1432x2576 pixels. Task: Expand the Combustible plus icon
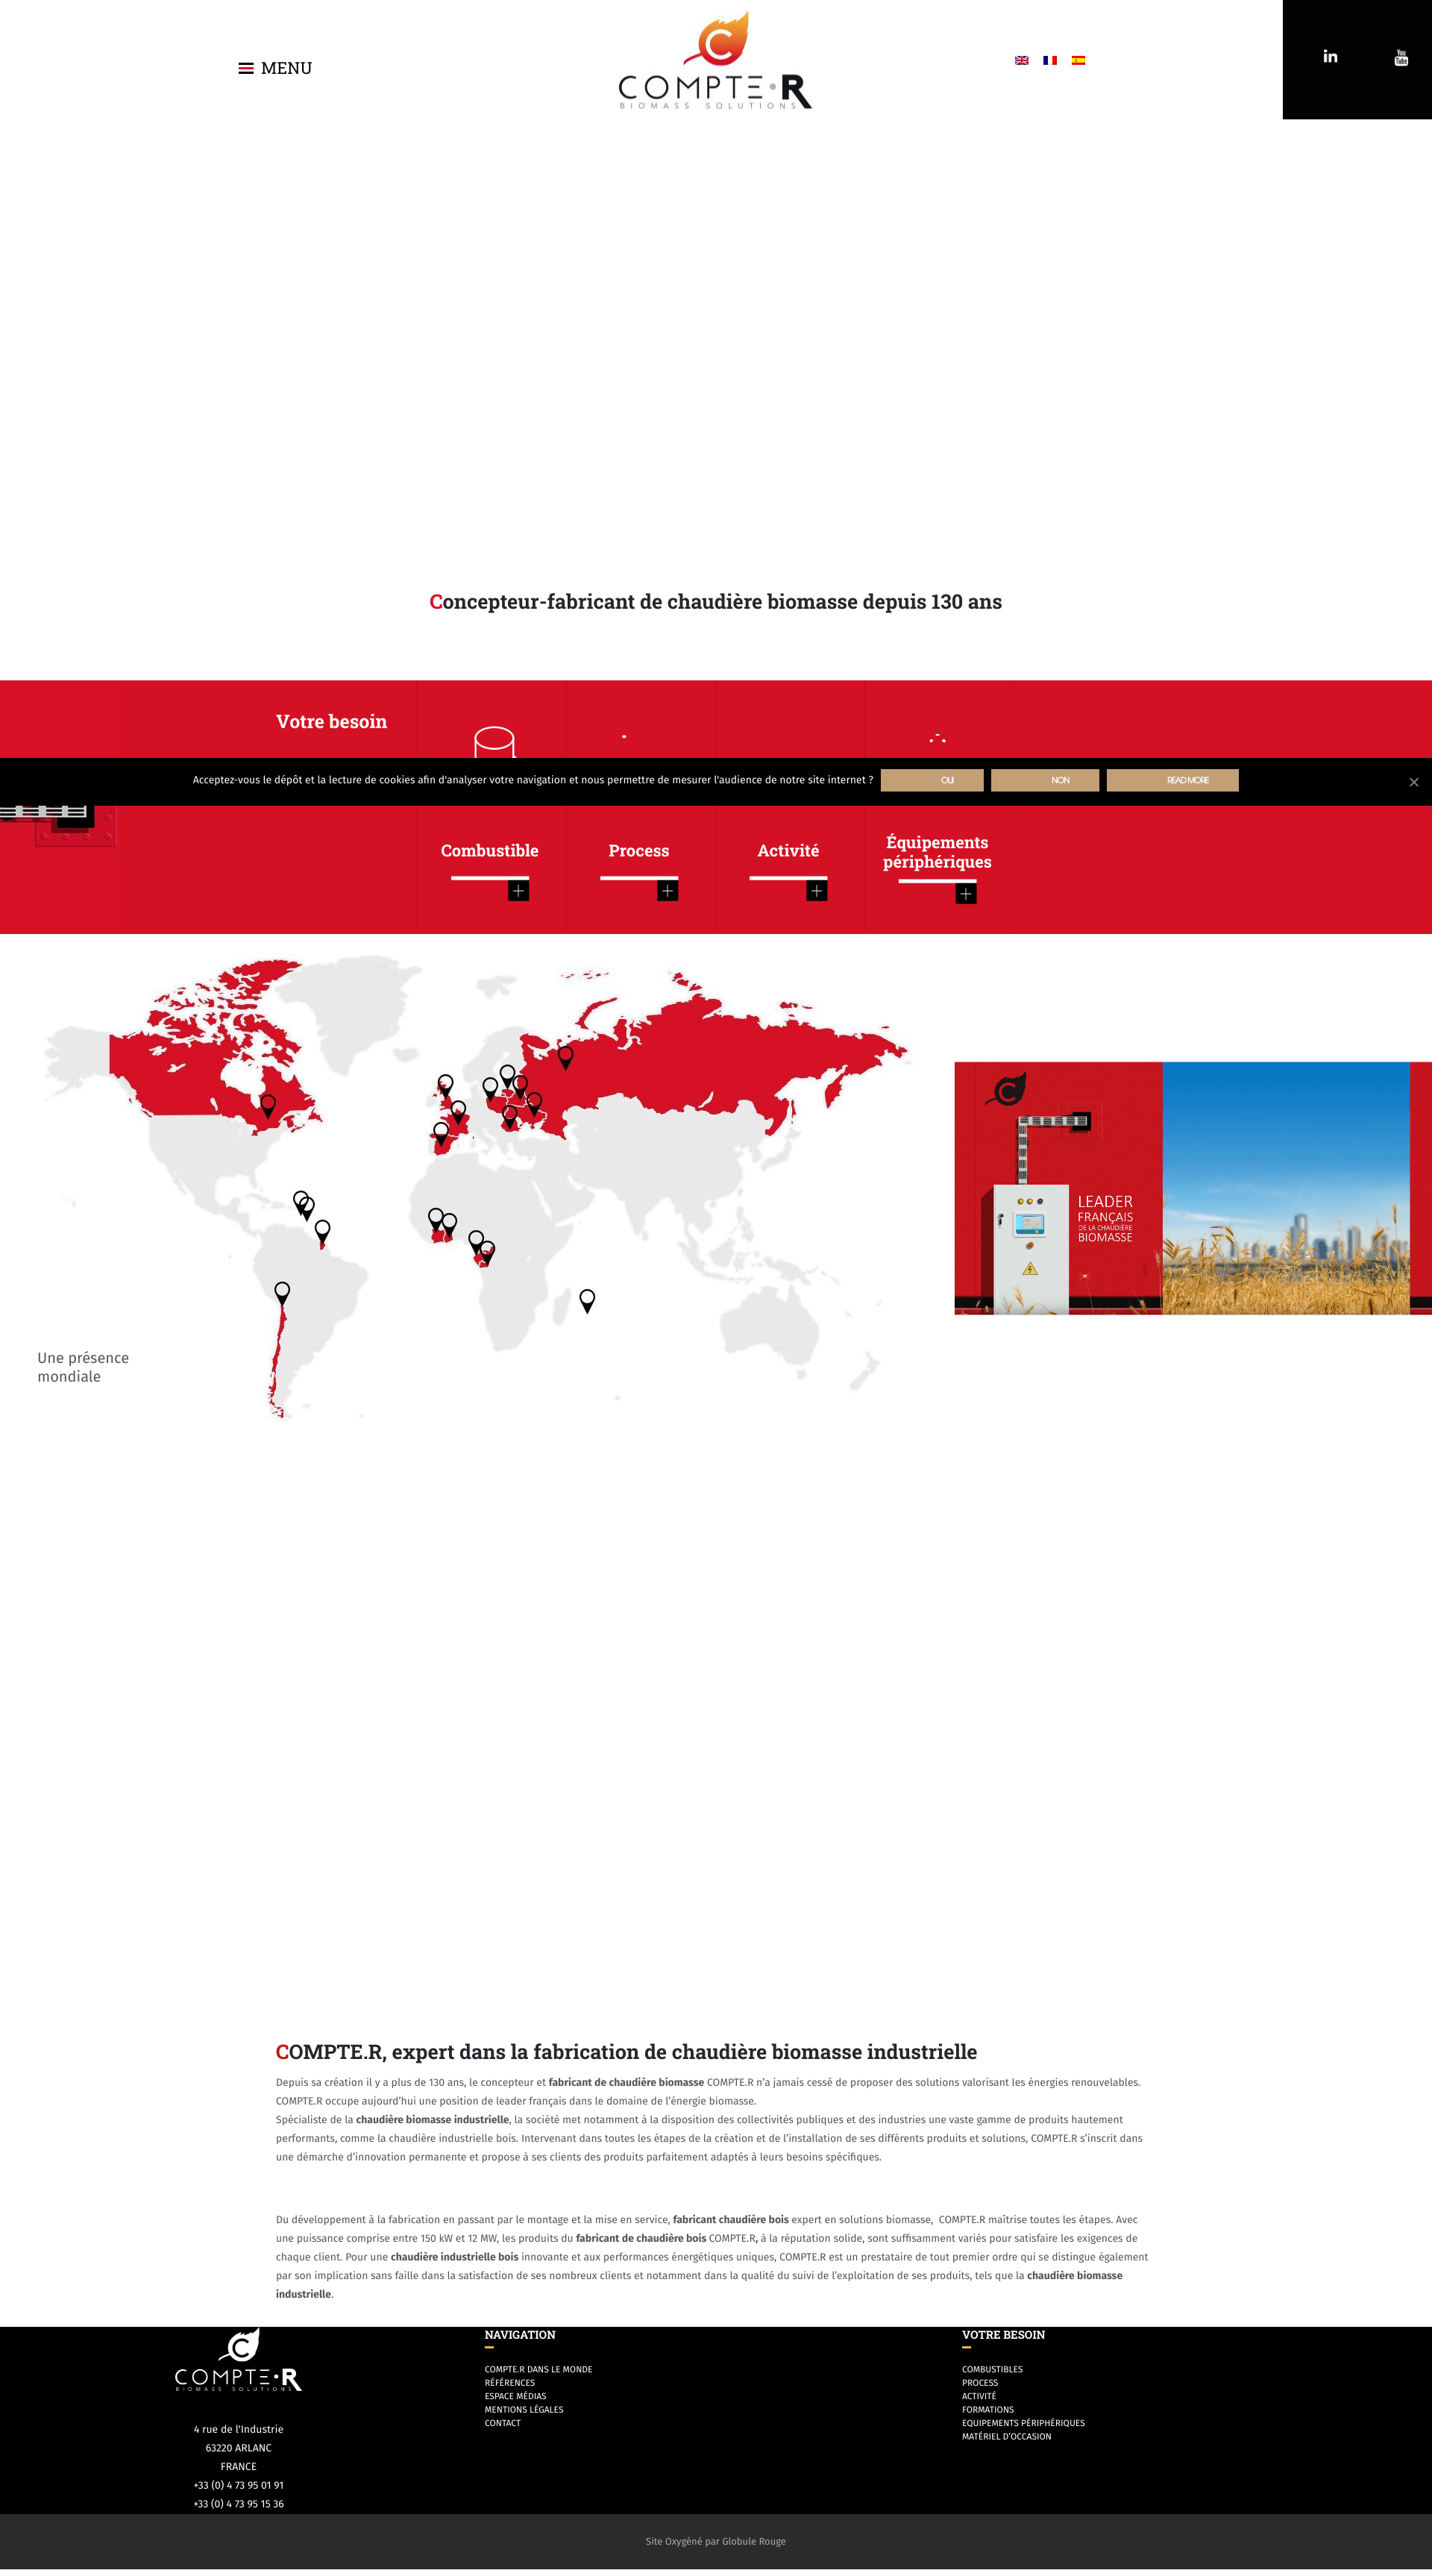[518, 890]
